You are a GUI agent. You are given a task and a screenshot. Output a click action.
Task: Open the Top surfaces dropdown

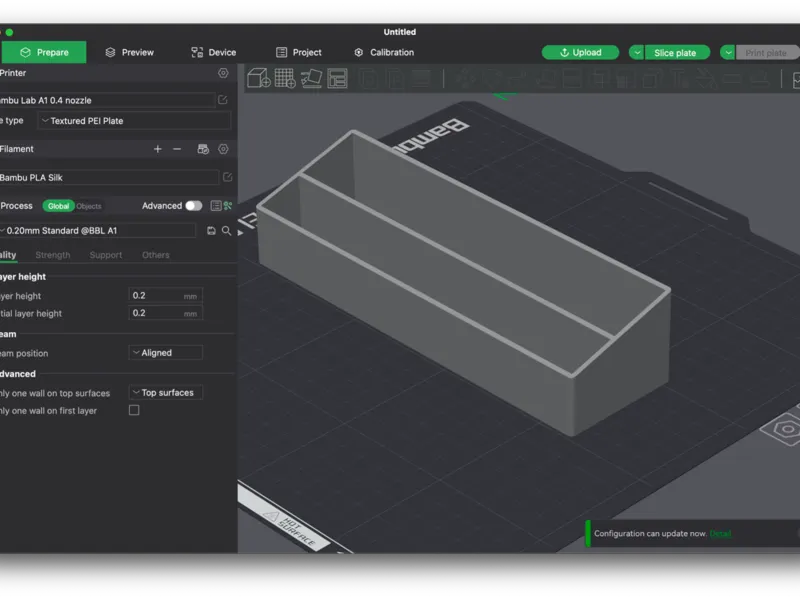(x=165, y=392)
